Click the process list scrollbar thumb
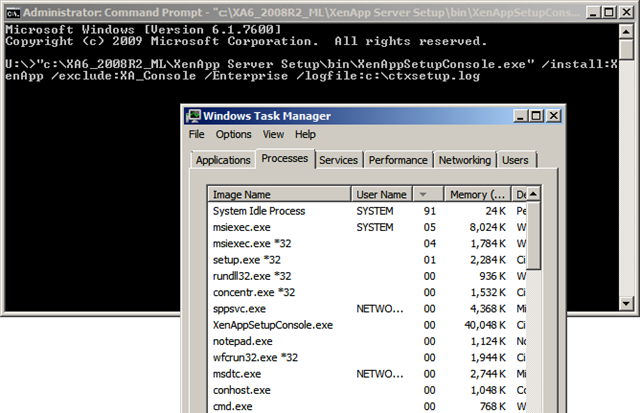 533,235
